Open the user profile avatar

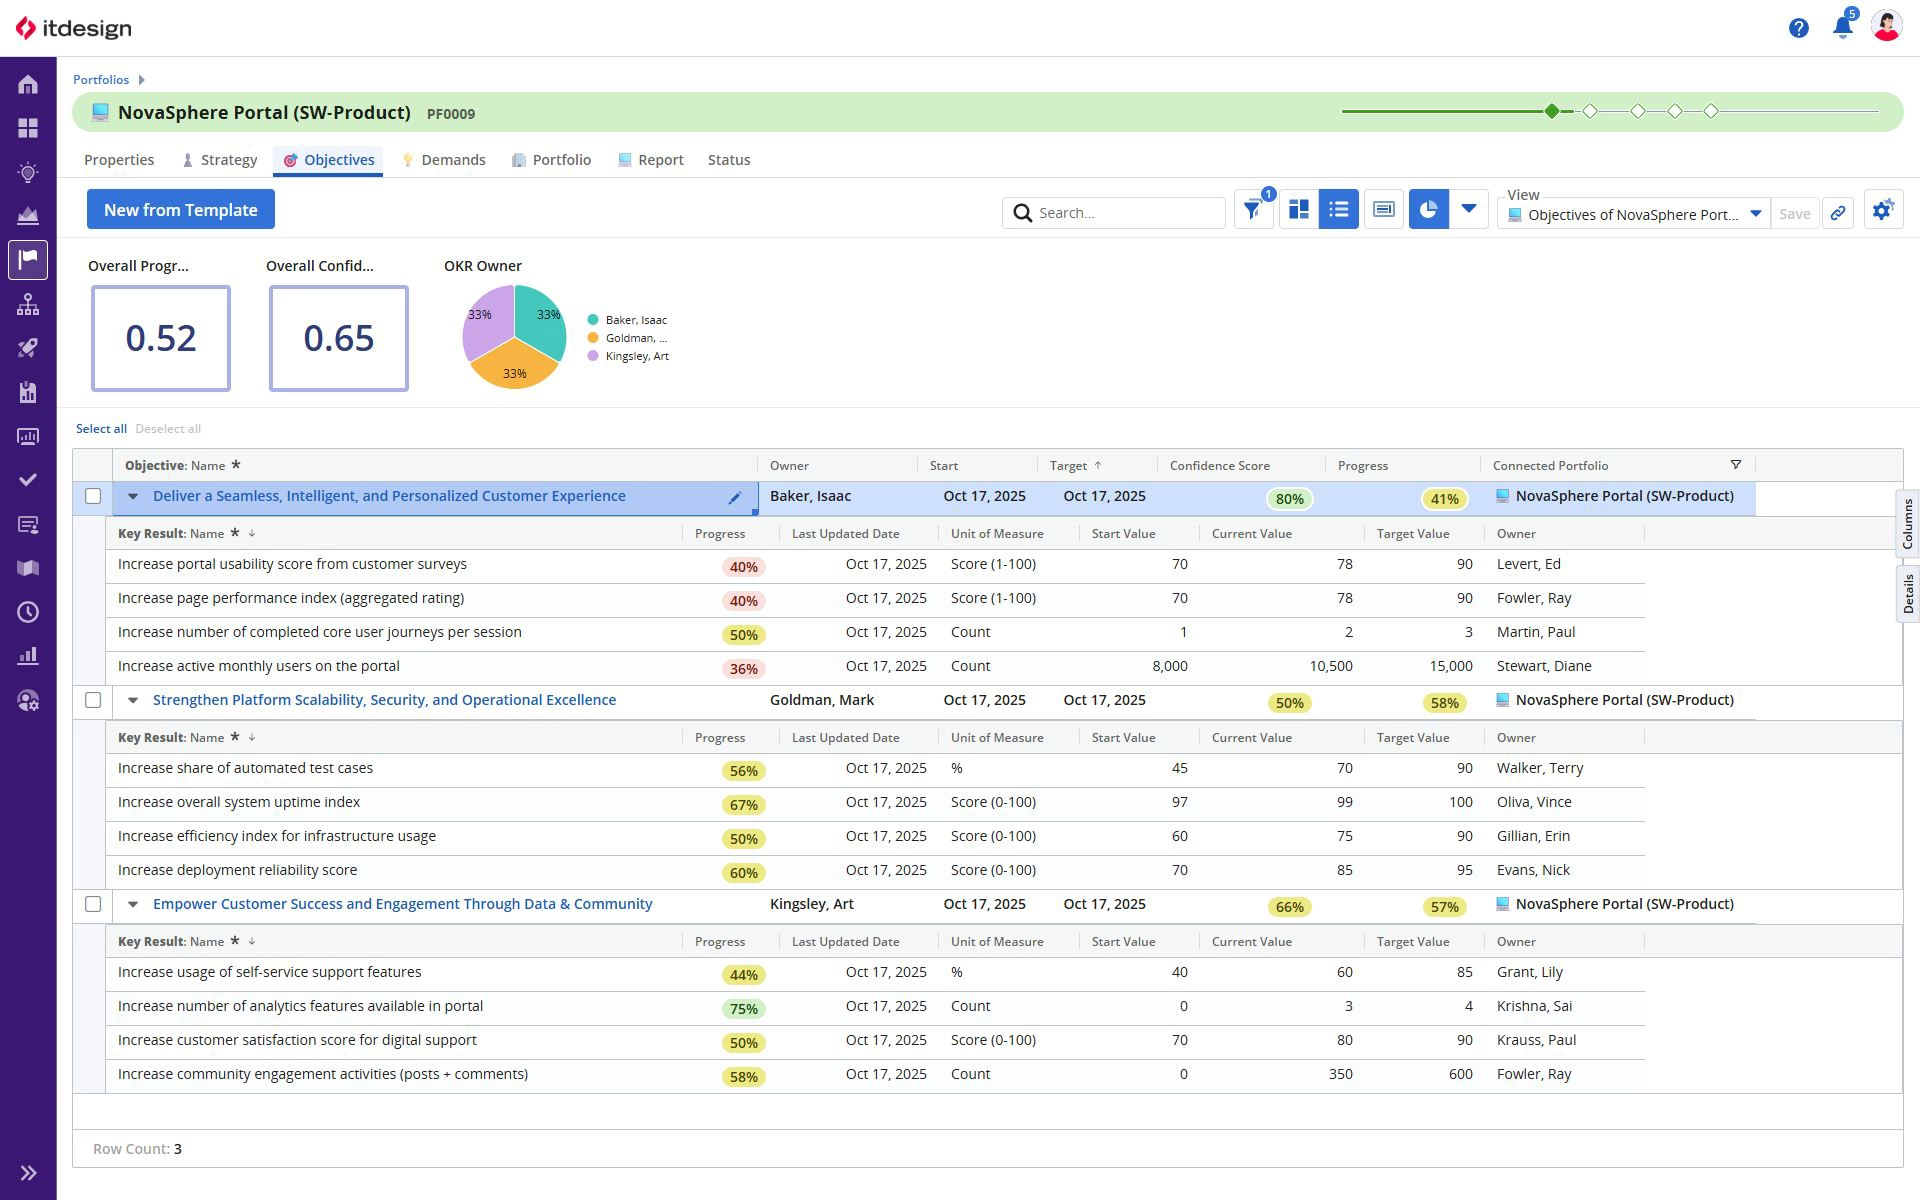1886,27
